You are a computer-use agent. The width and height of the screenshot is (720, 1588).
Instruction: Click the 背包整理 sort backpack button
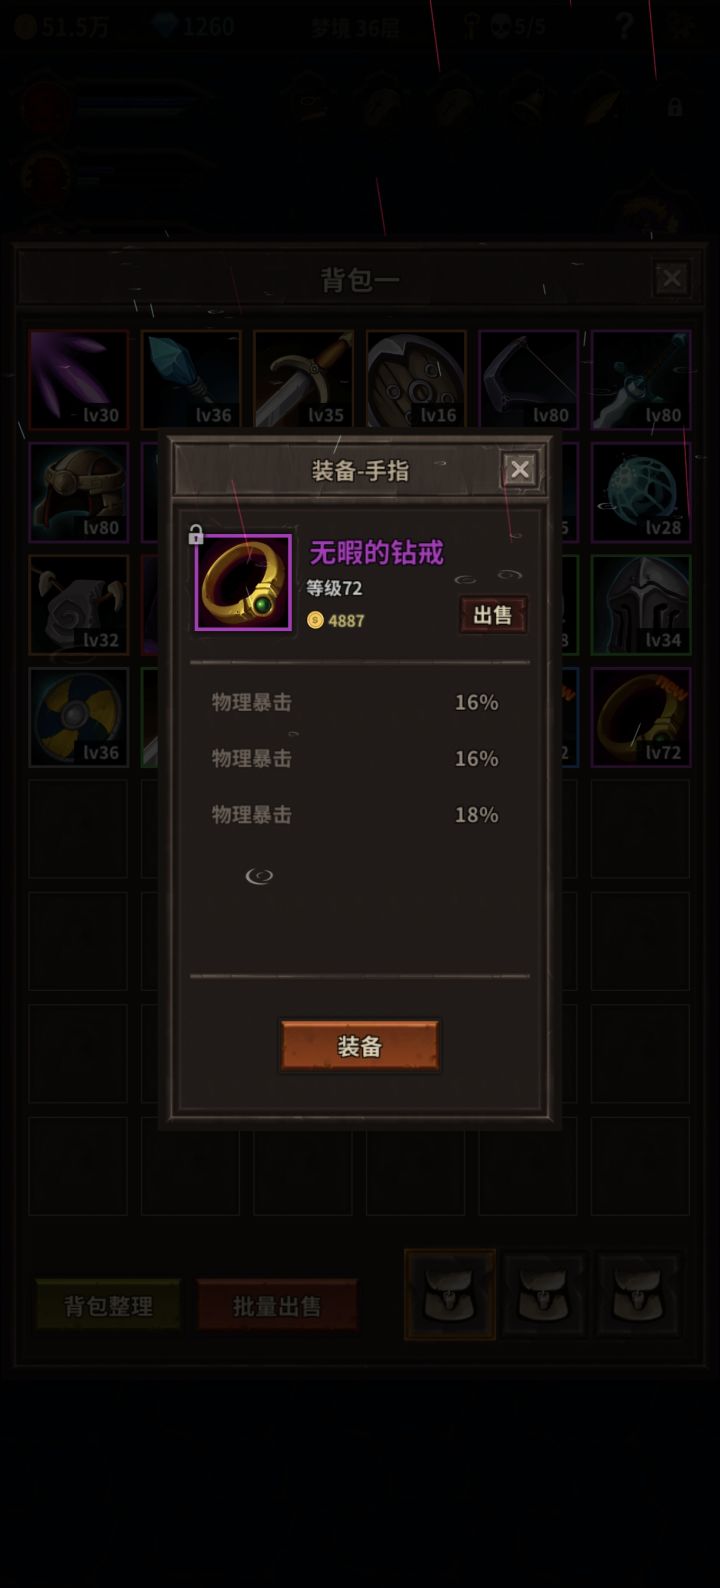108,1305
